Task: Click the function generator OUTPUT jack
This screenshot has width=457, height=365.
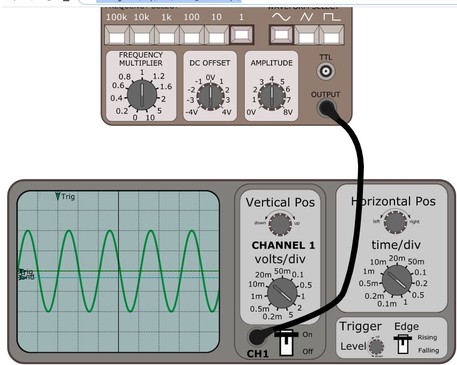Action: [326, 108]
